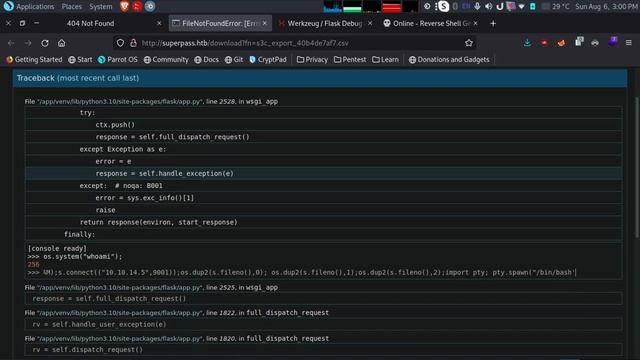The image size is (640, 360).
Task: Close the FileNotFoundError tab
Action: pos(264,23)
